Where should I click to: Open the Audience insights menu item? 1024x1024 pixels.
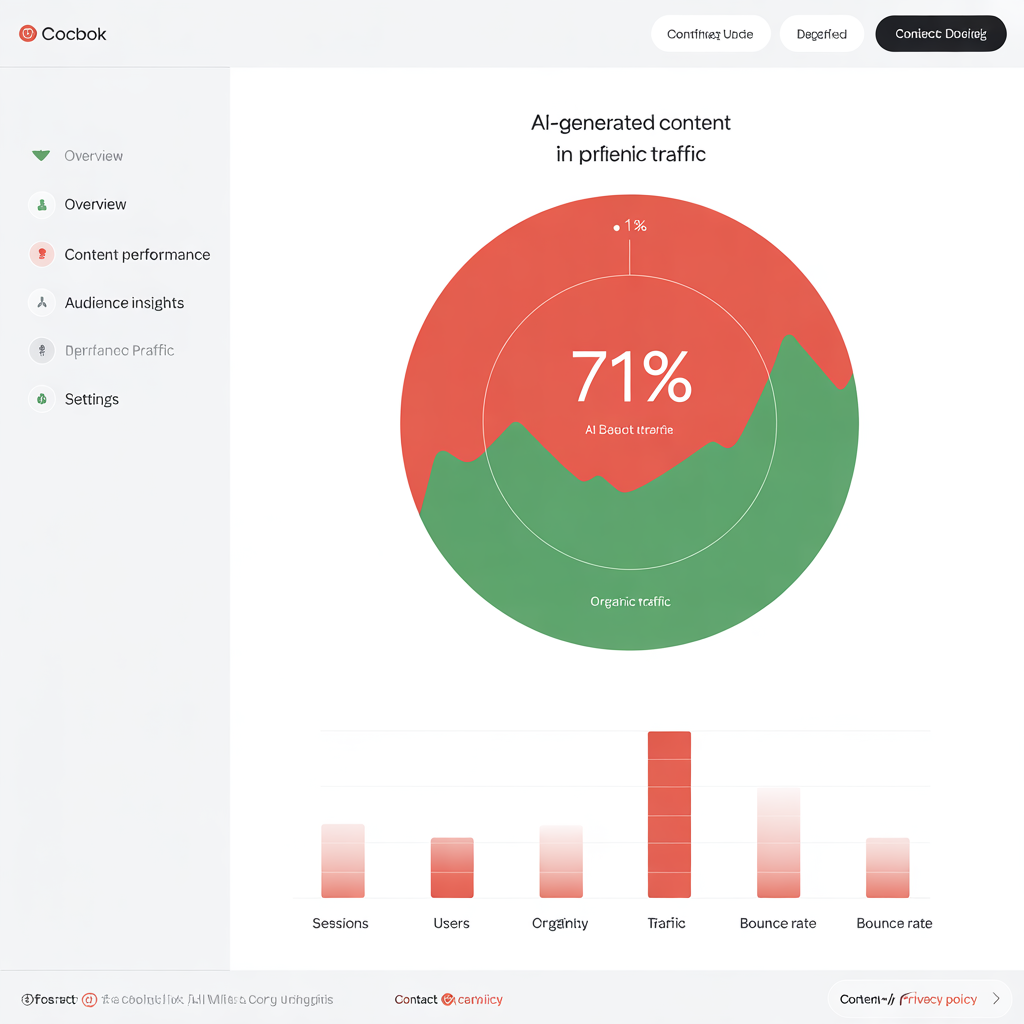click(x=124, y=302)
